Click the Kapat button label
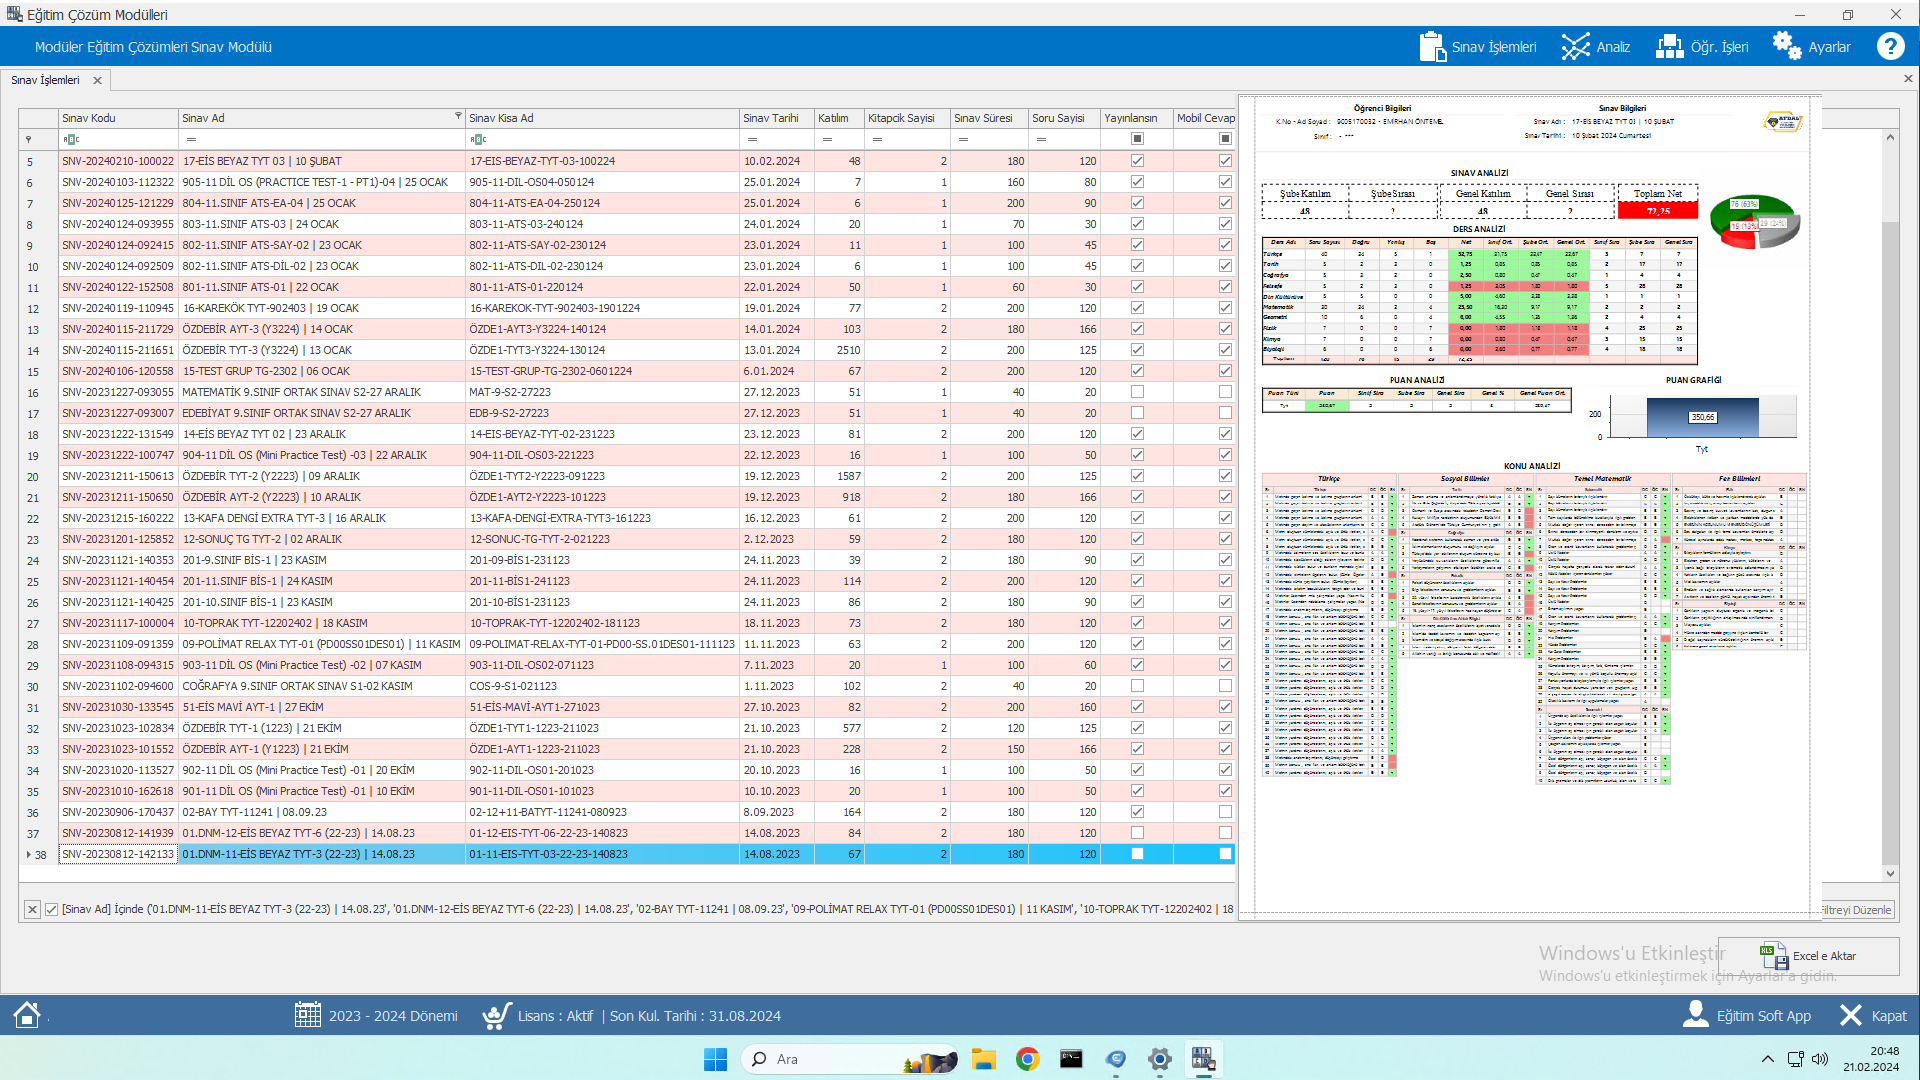The width and height of the screenshot is (1920, 1080). [x=1888, y=1016]
